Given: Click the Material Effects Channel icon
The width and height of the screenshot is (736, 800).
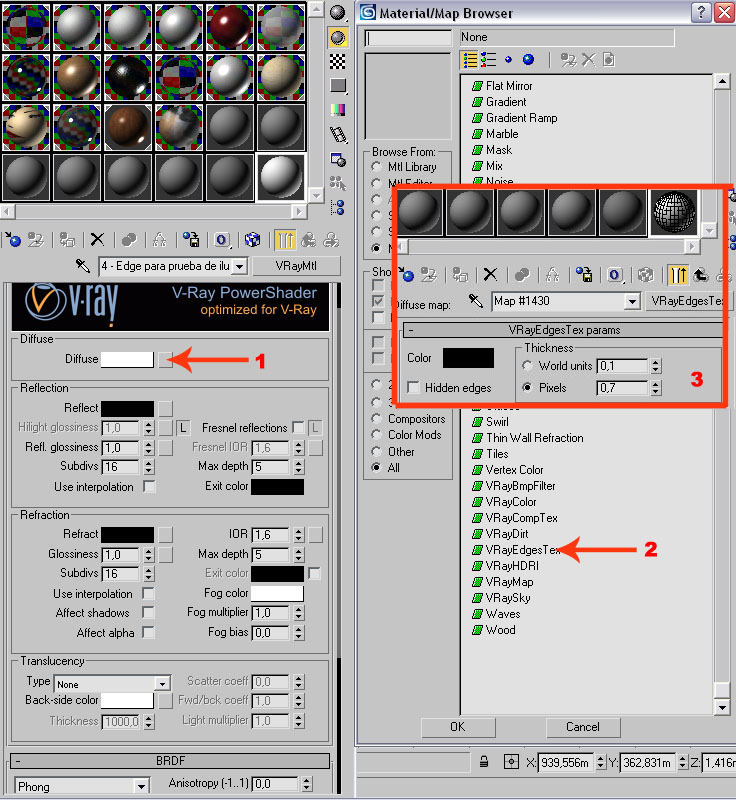Looking at the screenshot, I should pos(222,239).
